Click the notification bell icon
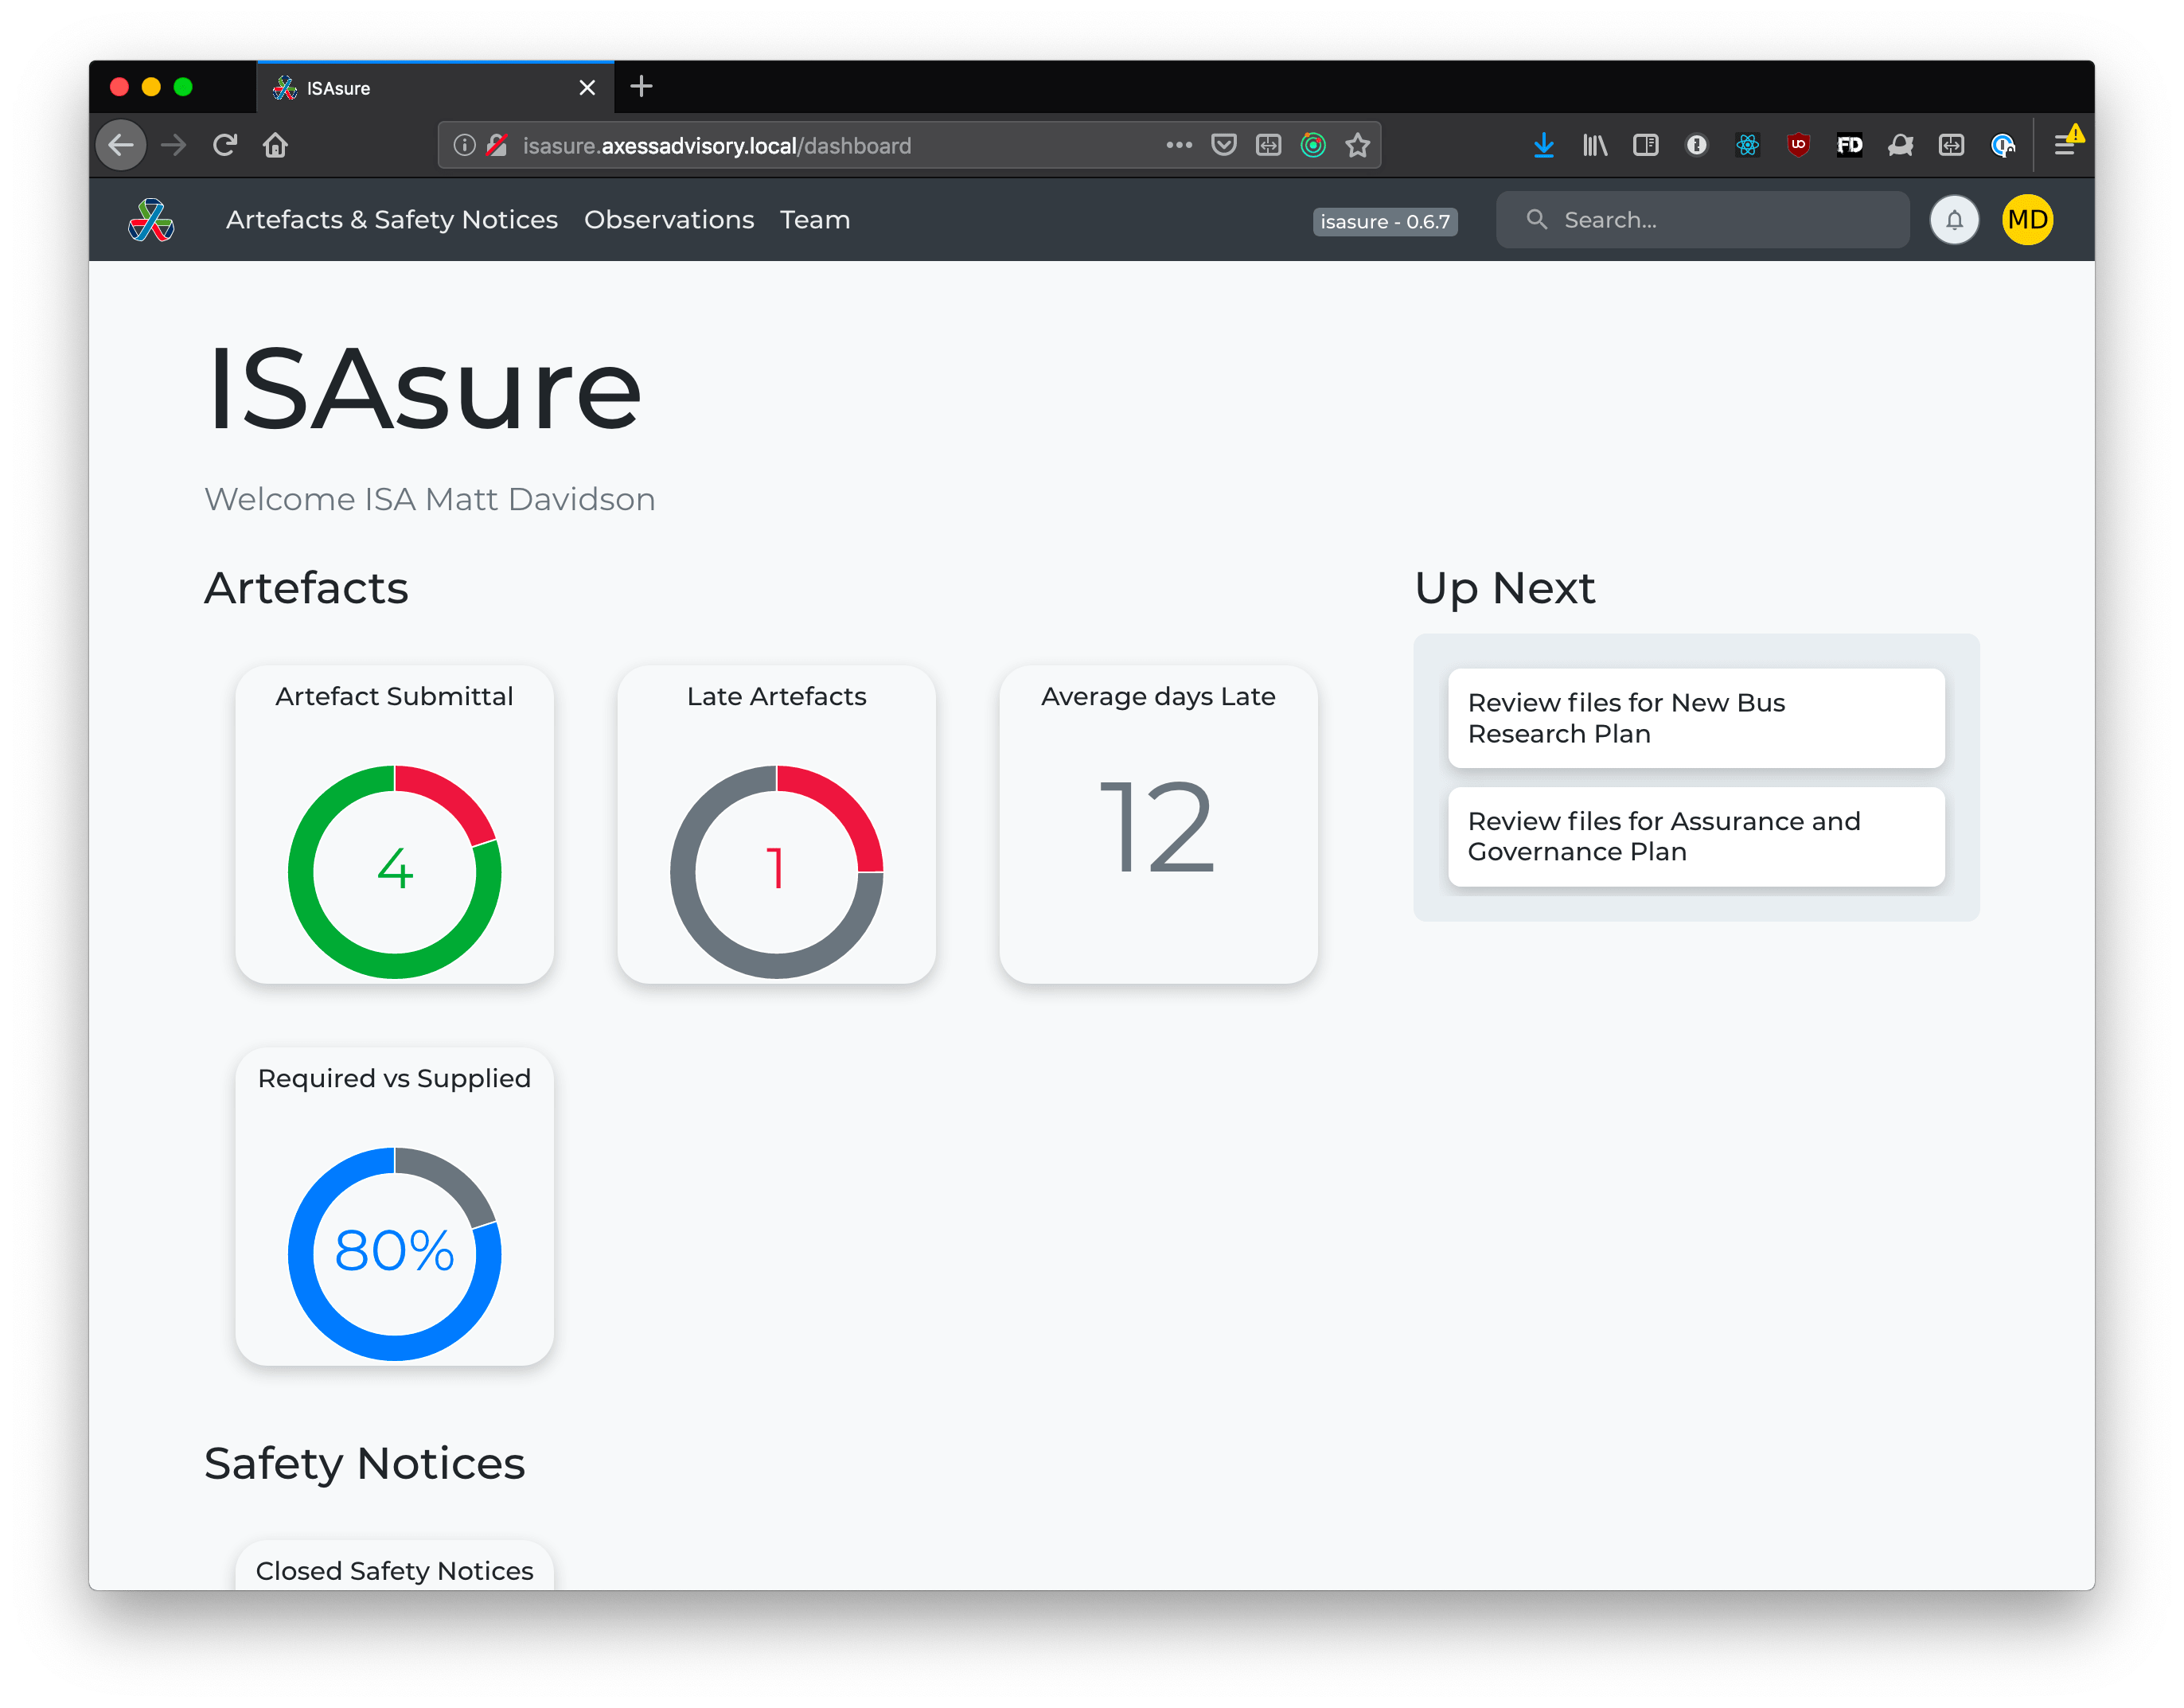This screenshot has width=2184, height=1708. click(x=1954, y=220)
